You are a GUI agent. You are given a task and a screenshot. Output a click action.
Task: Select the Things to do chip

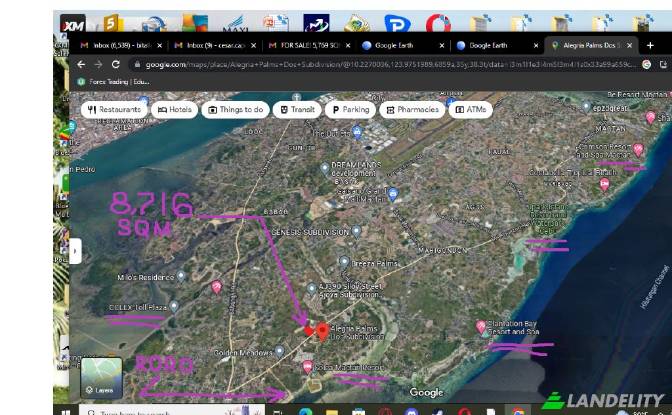tap(237, 109)
